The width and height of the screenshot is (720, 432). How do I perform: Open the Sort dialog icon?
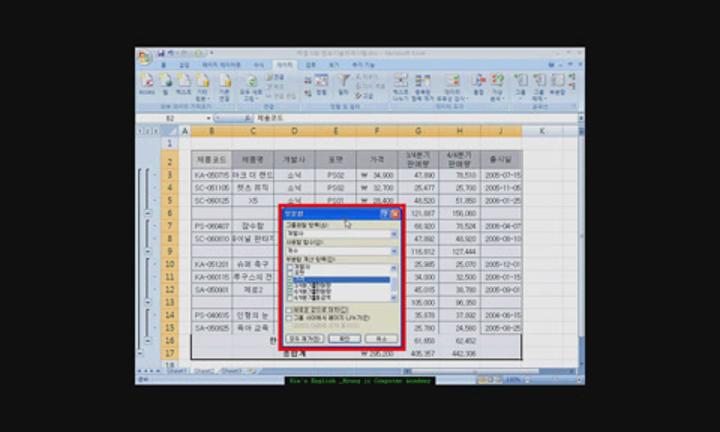coord(321,84)
